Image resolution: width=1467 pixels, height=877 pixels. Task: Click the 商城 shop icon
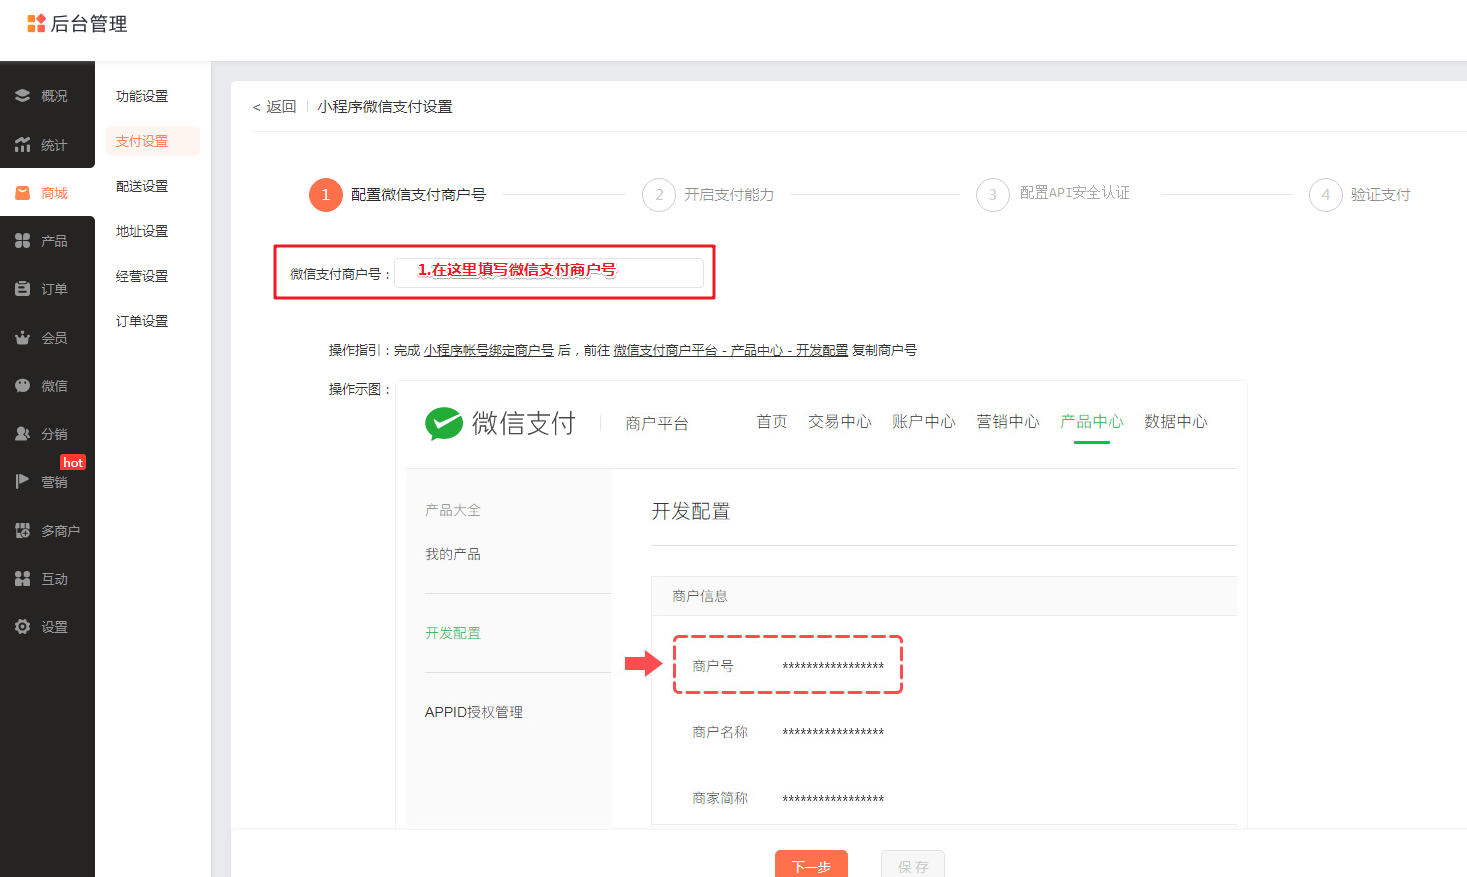[x=22, y=193]
